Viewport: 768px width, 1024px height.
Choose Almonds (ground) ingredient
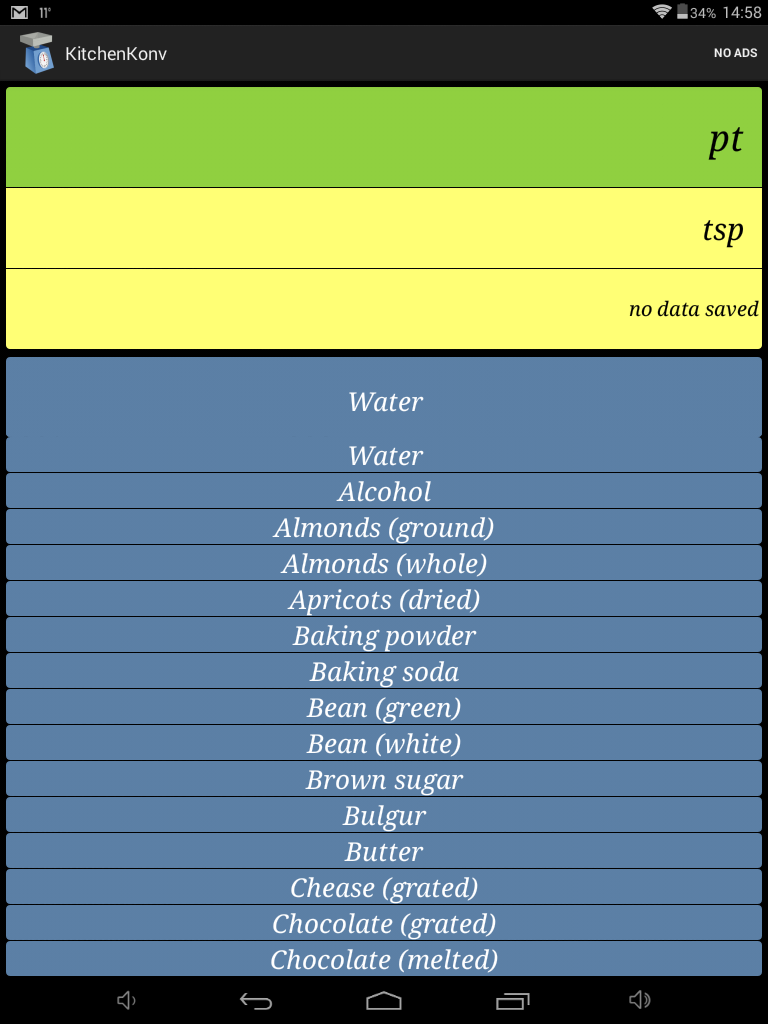[x=384, y=527]
